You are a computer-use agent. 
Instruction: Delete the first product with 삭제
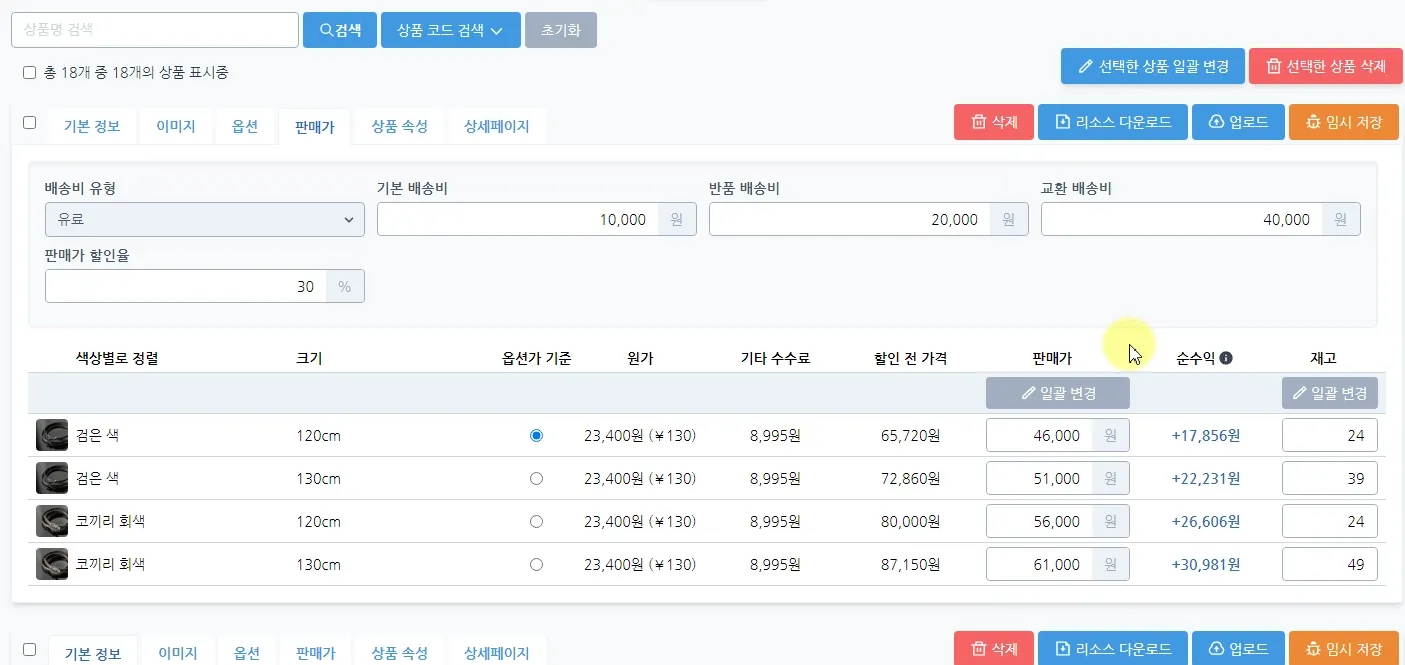(994, 122)
